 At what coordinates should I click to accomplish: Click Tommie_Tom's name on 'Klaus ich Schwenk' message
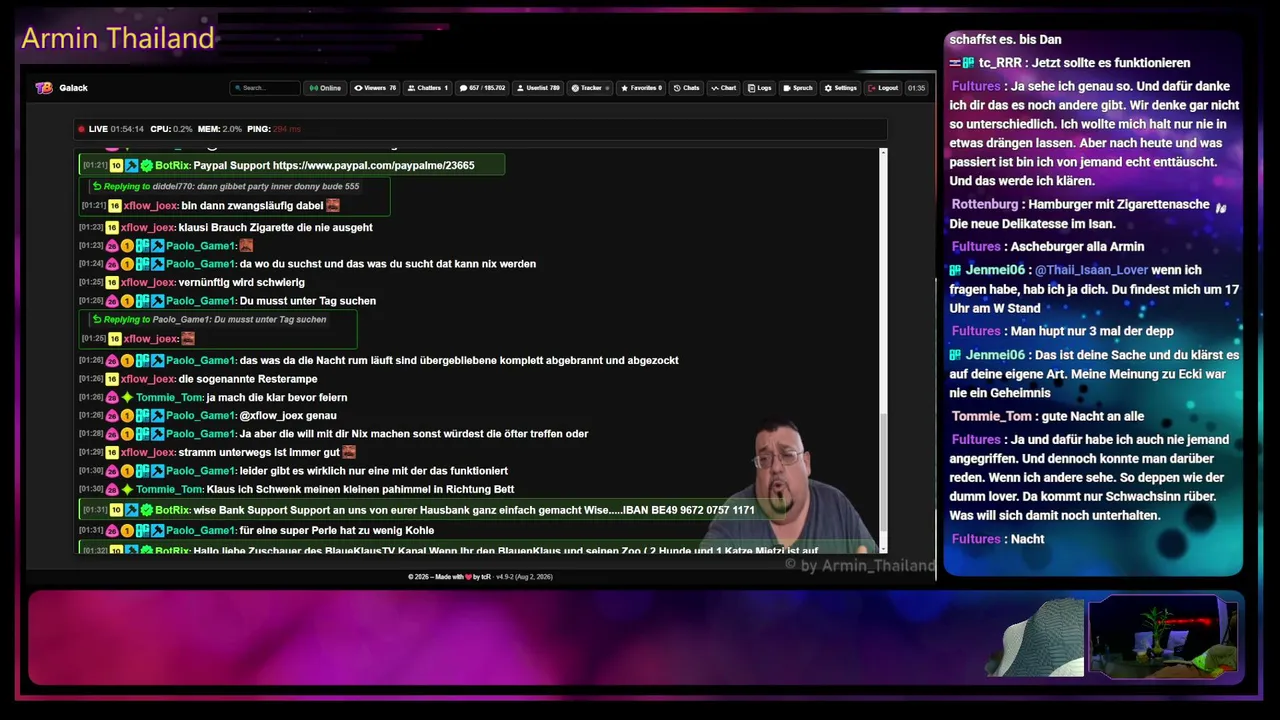pyautogui.click(x=170, y=489)
